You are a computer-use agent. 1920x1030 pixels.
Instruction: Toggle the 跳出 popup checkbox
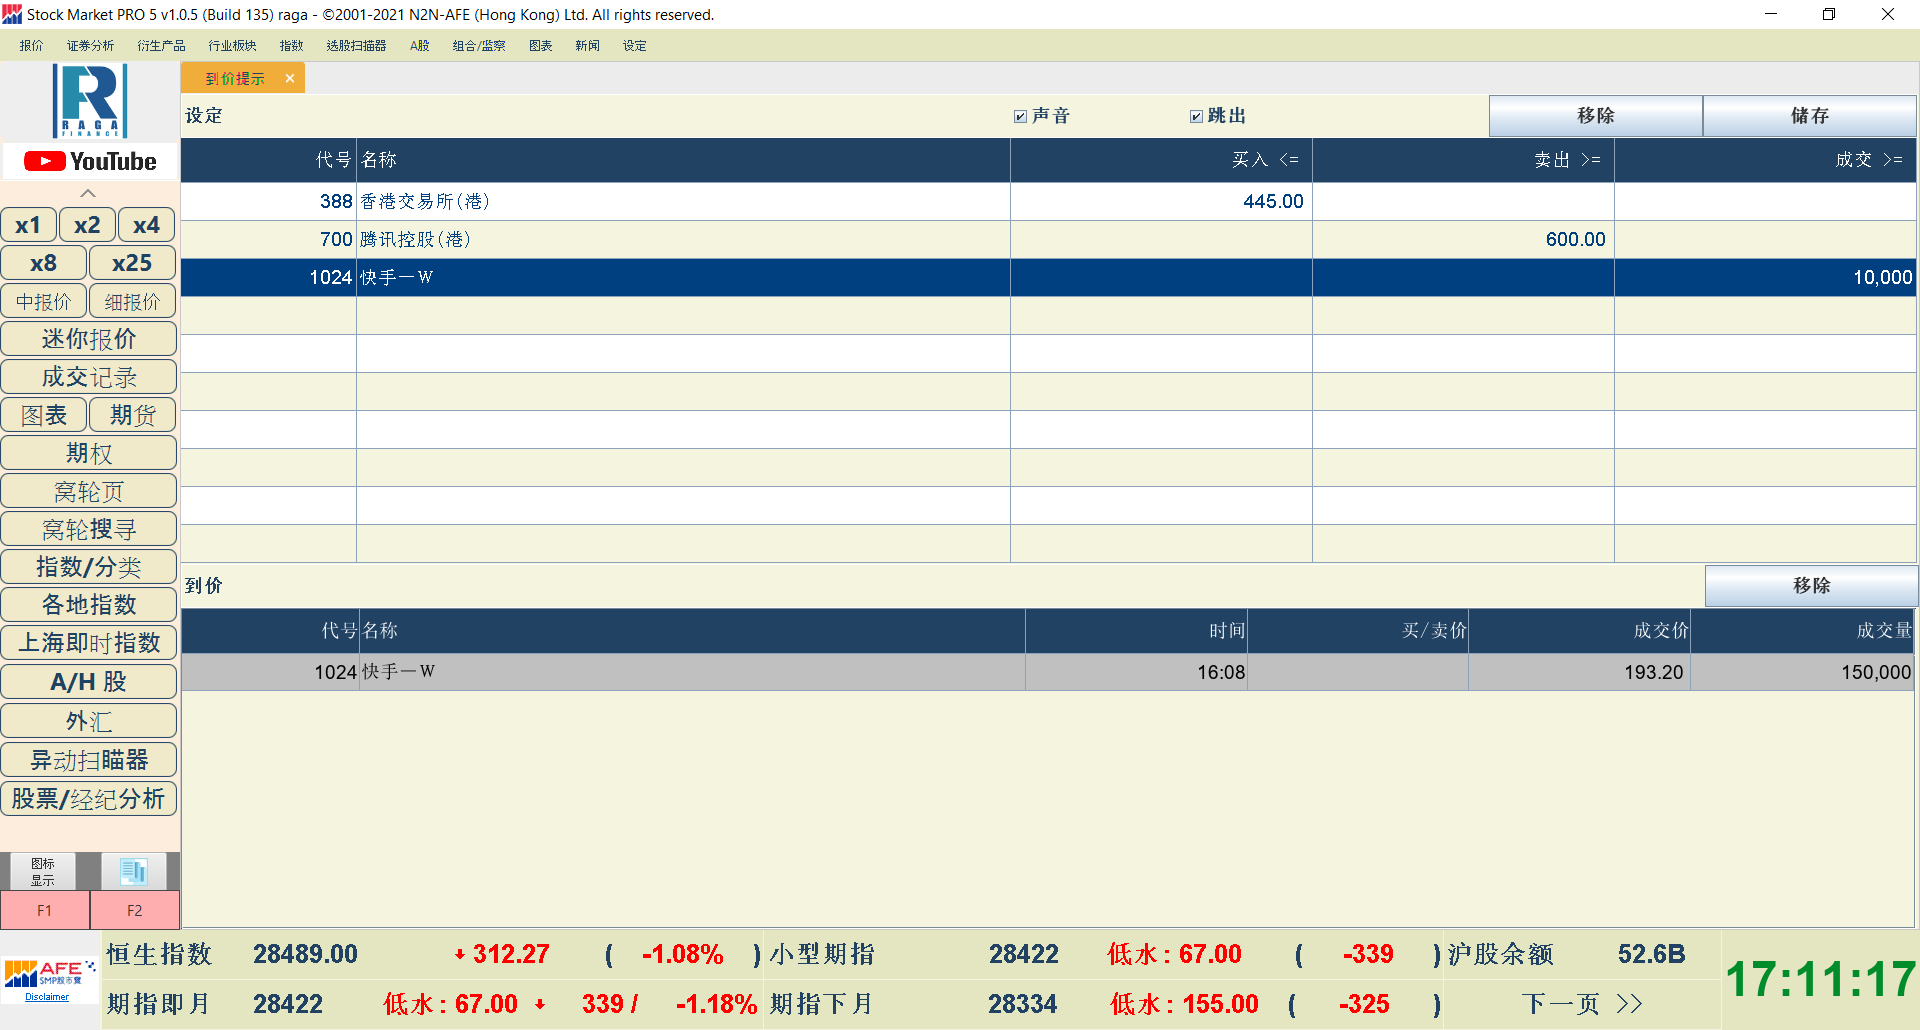(1196, 116)
